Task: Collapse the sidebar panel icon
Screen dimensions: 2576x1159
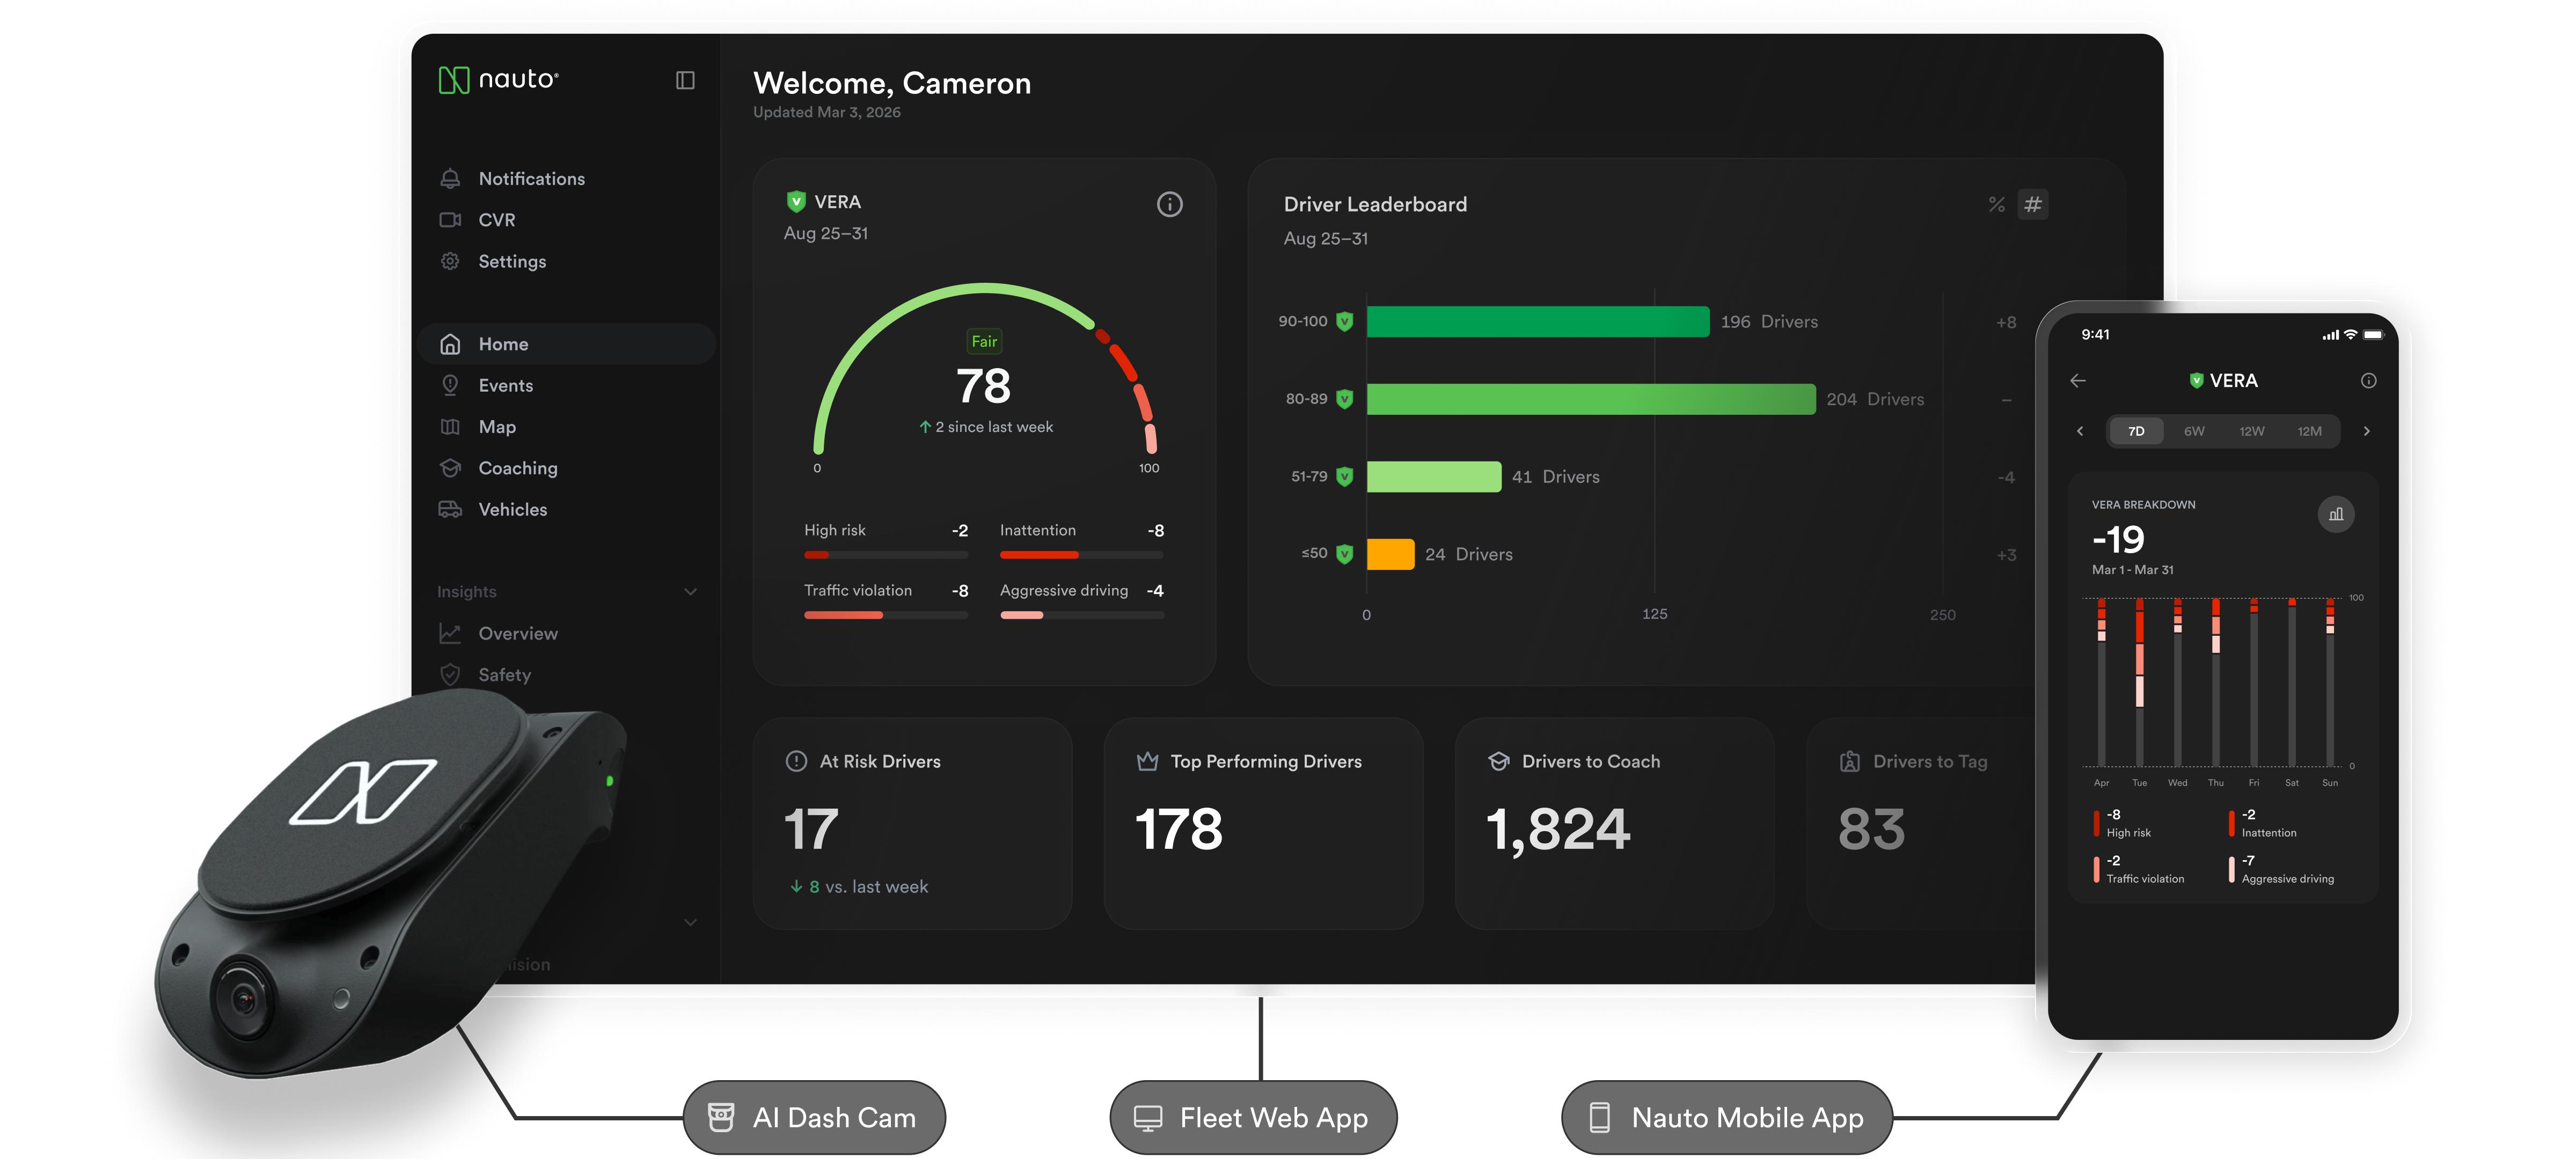Action: 685,80
